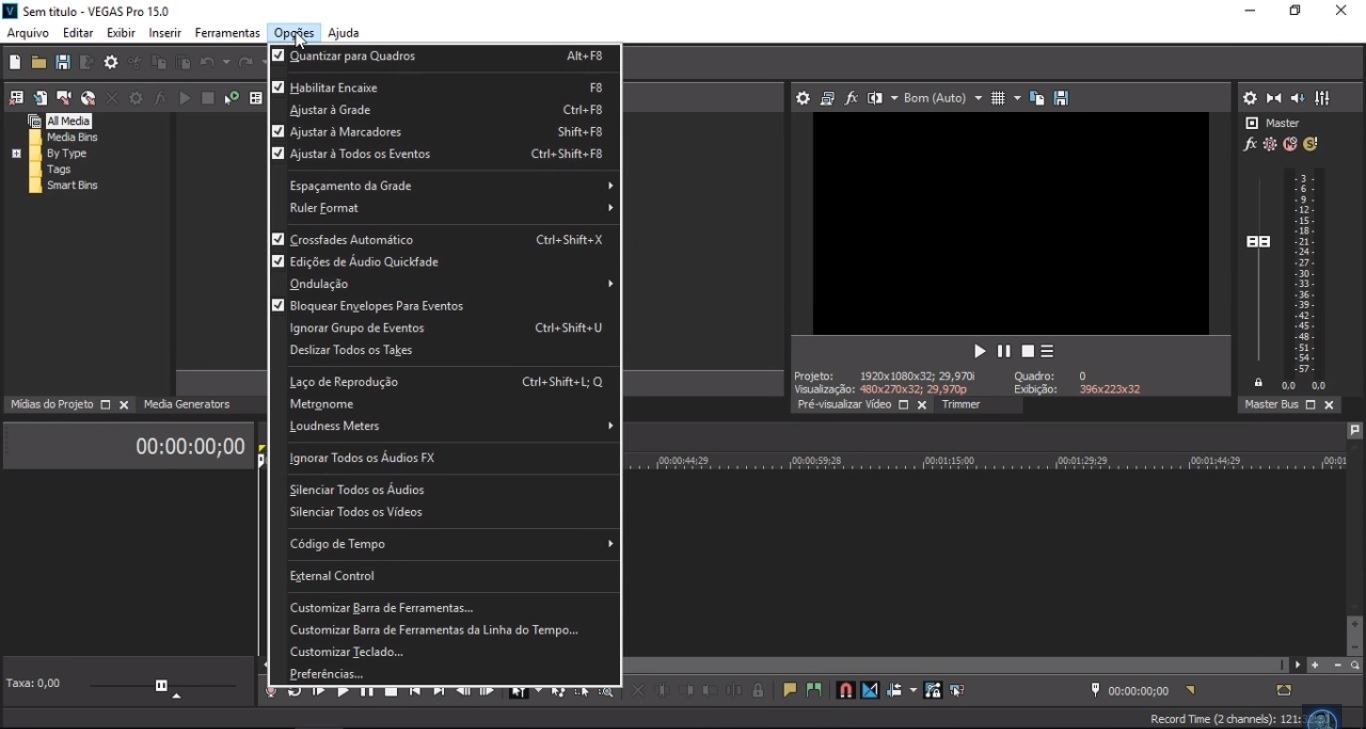The image size is (1366, 729).
Task: Toggle Edições de Áudio Quickfade
Action: pyautogui.click(x=445, y=262)
